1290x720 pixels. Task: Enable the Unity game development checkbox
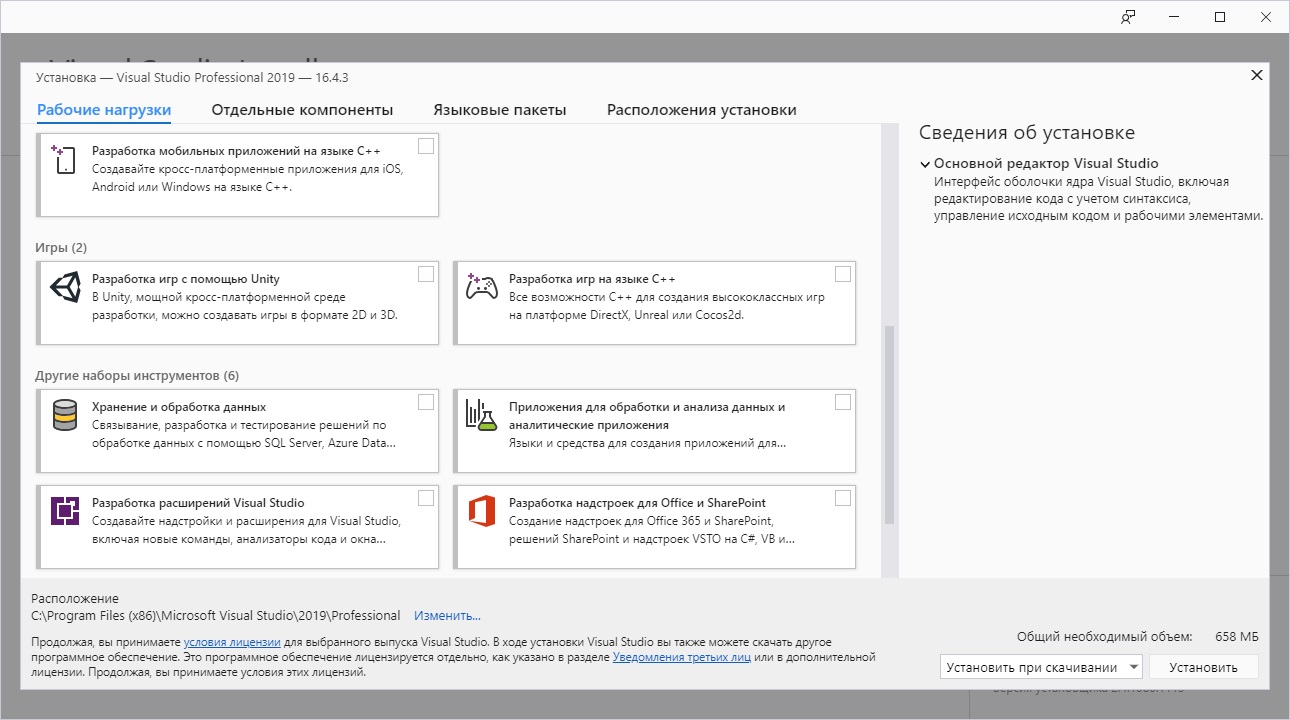point(426,274)
